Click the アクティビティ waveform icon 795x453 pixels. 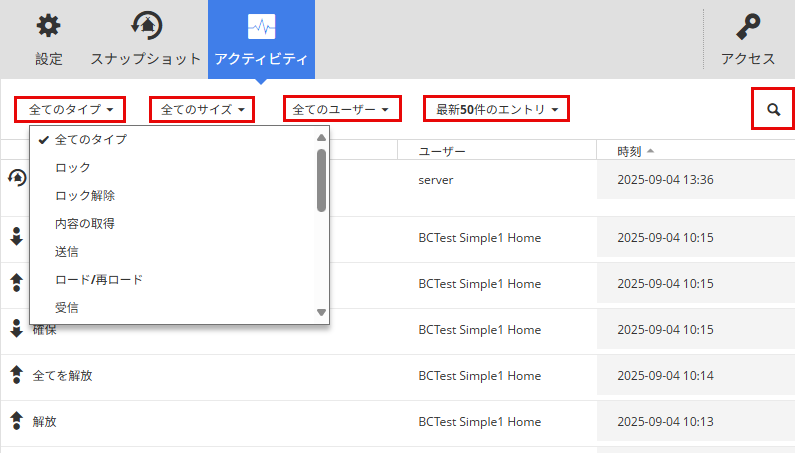261,27
